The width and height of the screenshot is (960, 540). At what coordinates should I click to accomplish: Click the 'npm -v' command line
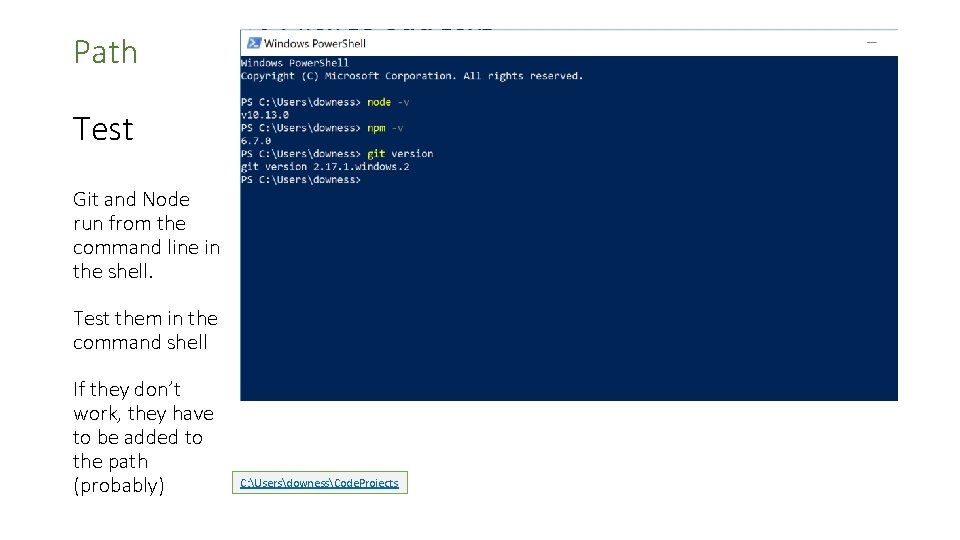point(322,128)
